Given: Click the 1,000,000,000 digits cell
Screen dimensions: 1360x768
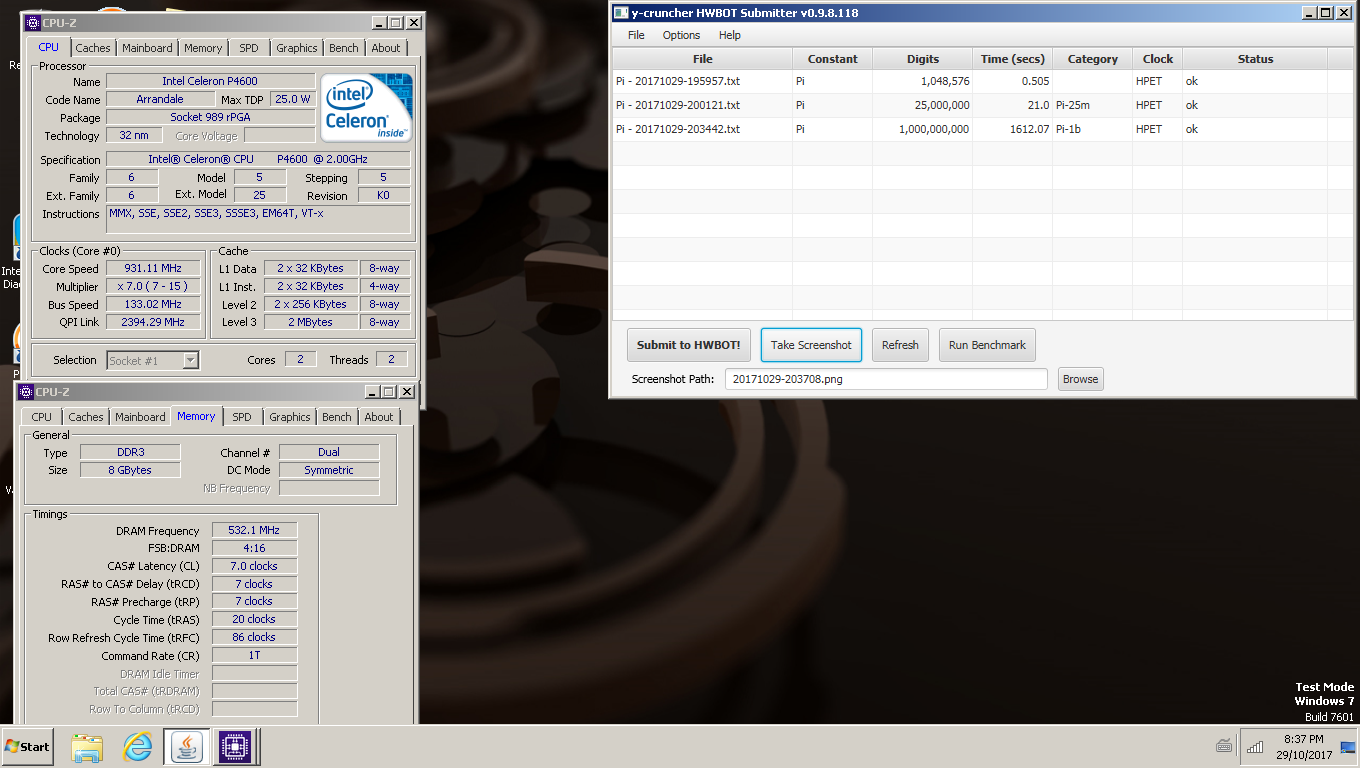Looking at the screenshot, I should pos(922,129).
